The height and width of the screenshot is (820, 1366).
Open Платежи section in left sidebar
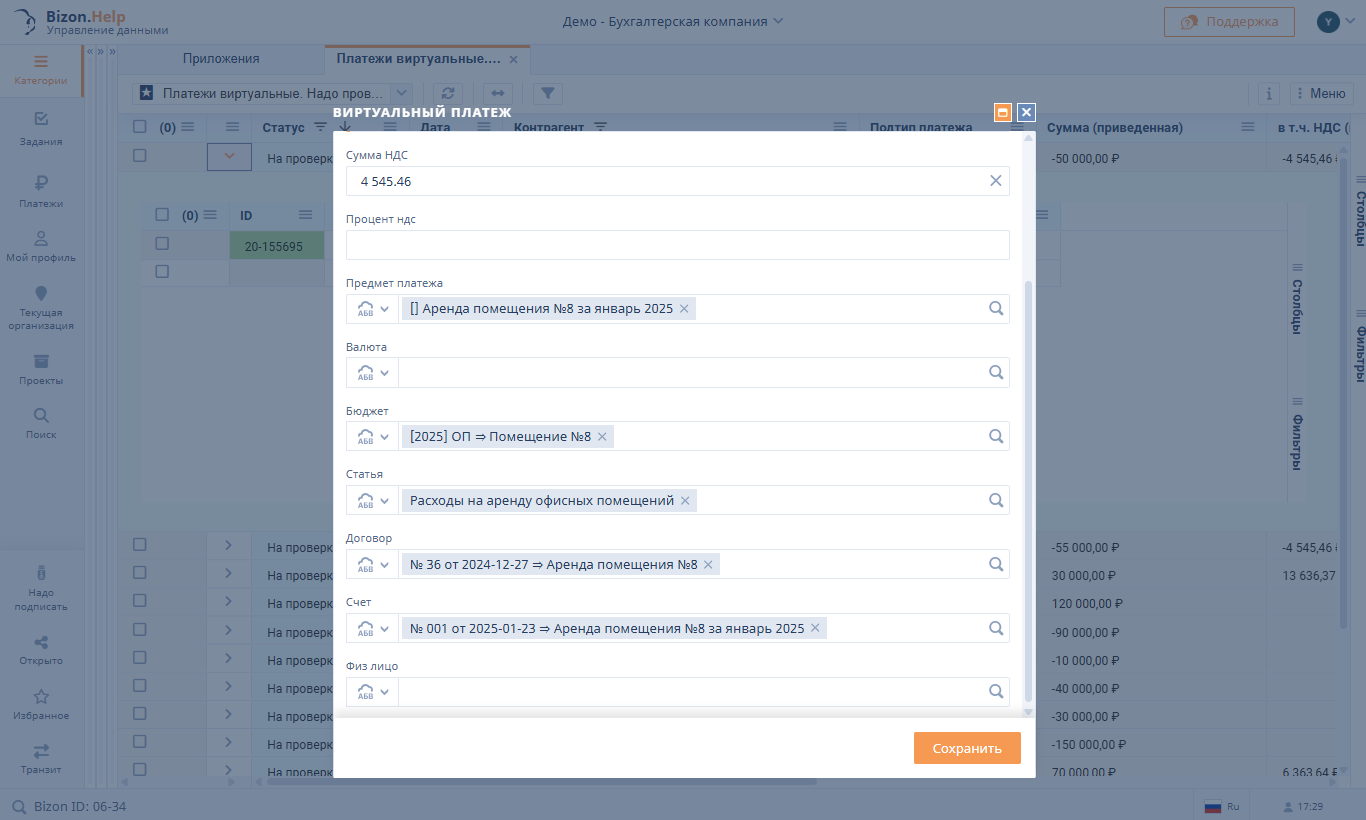click(41, 191)
